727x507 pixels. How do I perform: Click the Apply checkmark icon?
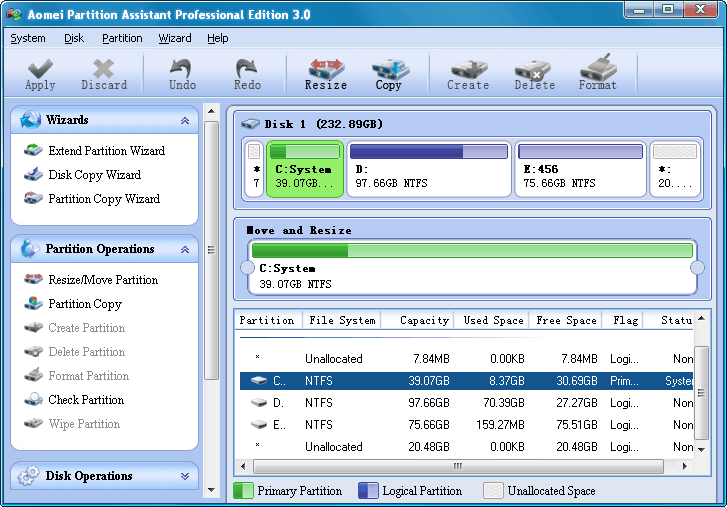click(40, 69)
